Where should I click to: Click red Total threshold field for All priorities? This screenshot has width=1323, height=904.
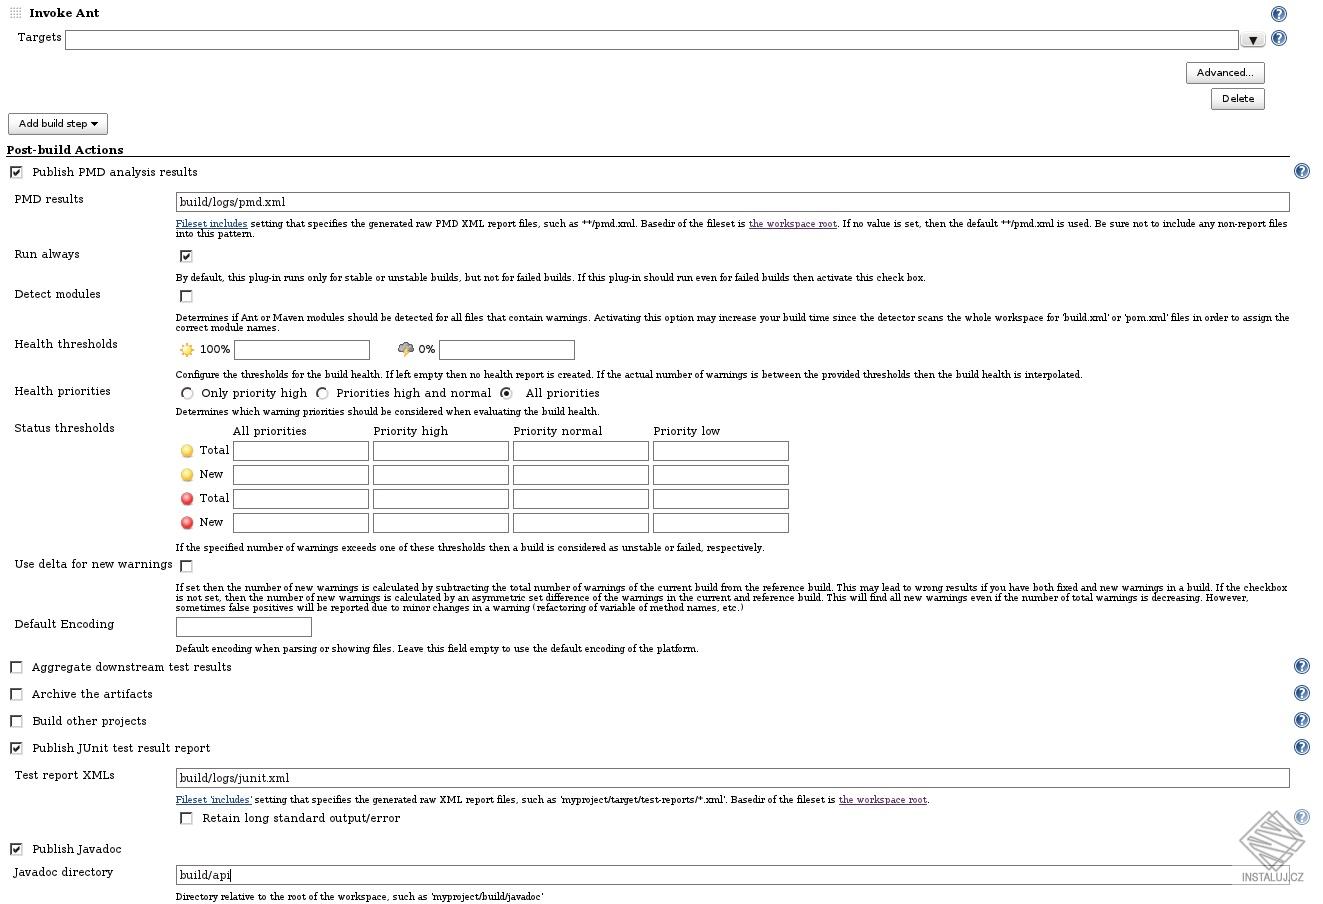pos(301,499)
